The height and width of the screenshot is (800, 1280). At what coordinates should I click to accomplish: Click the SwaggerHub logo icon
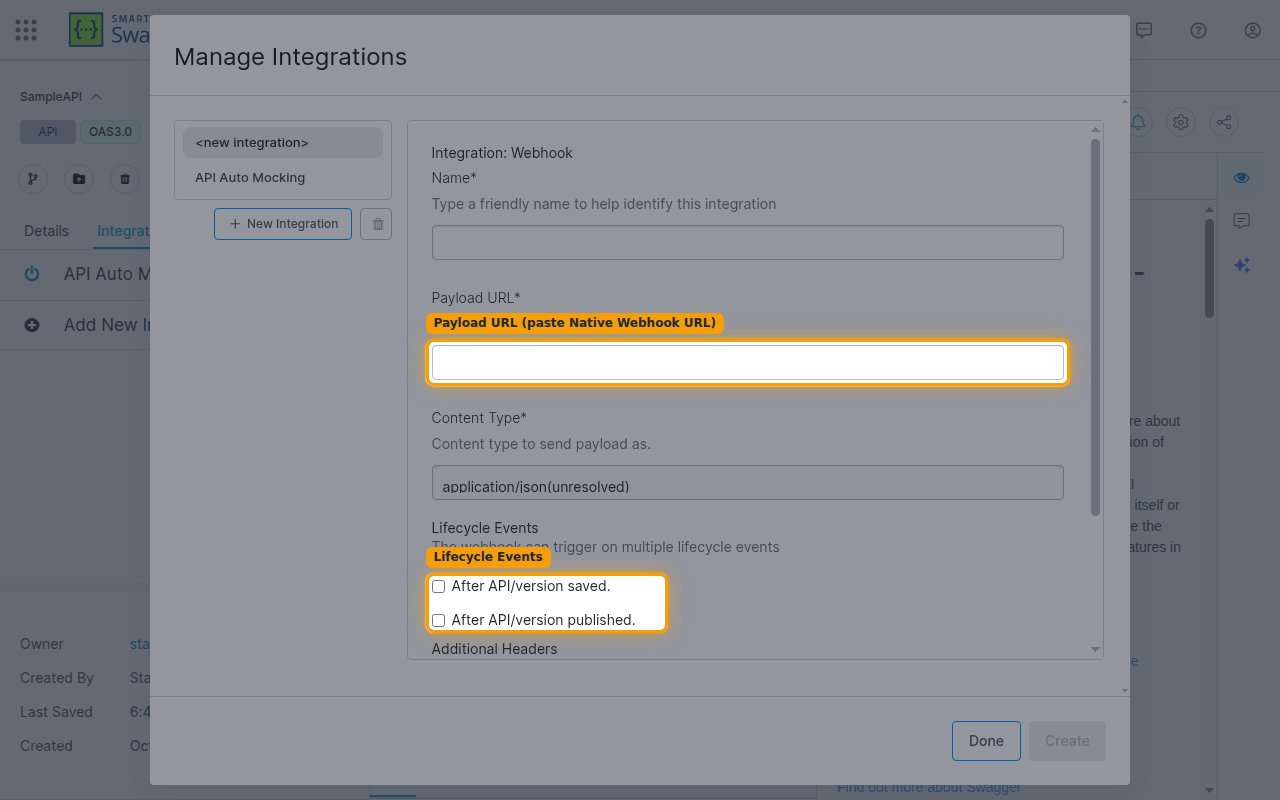pos(86,30)
